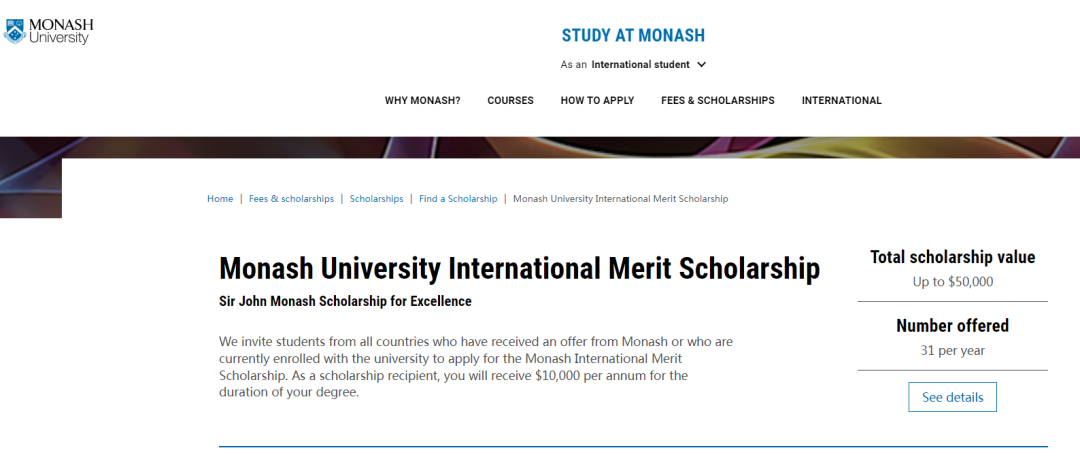
Task: Go to Fees & Scholarships menu
Action: point(717,100)
